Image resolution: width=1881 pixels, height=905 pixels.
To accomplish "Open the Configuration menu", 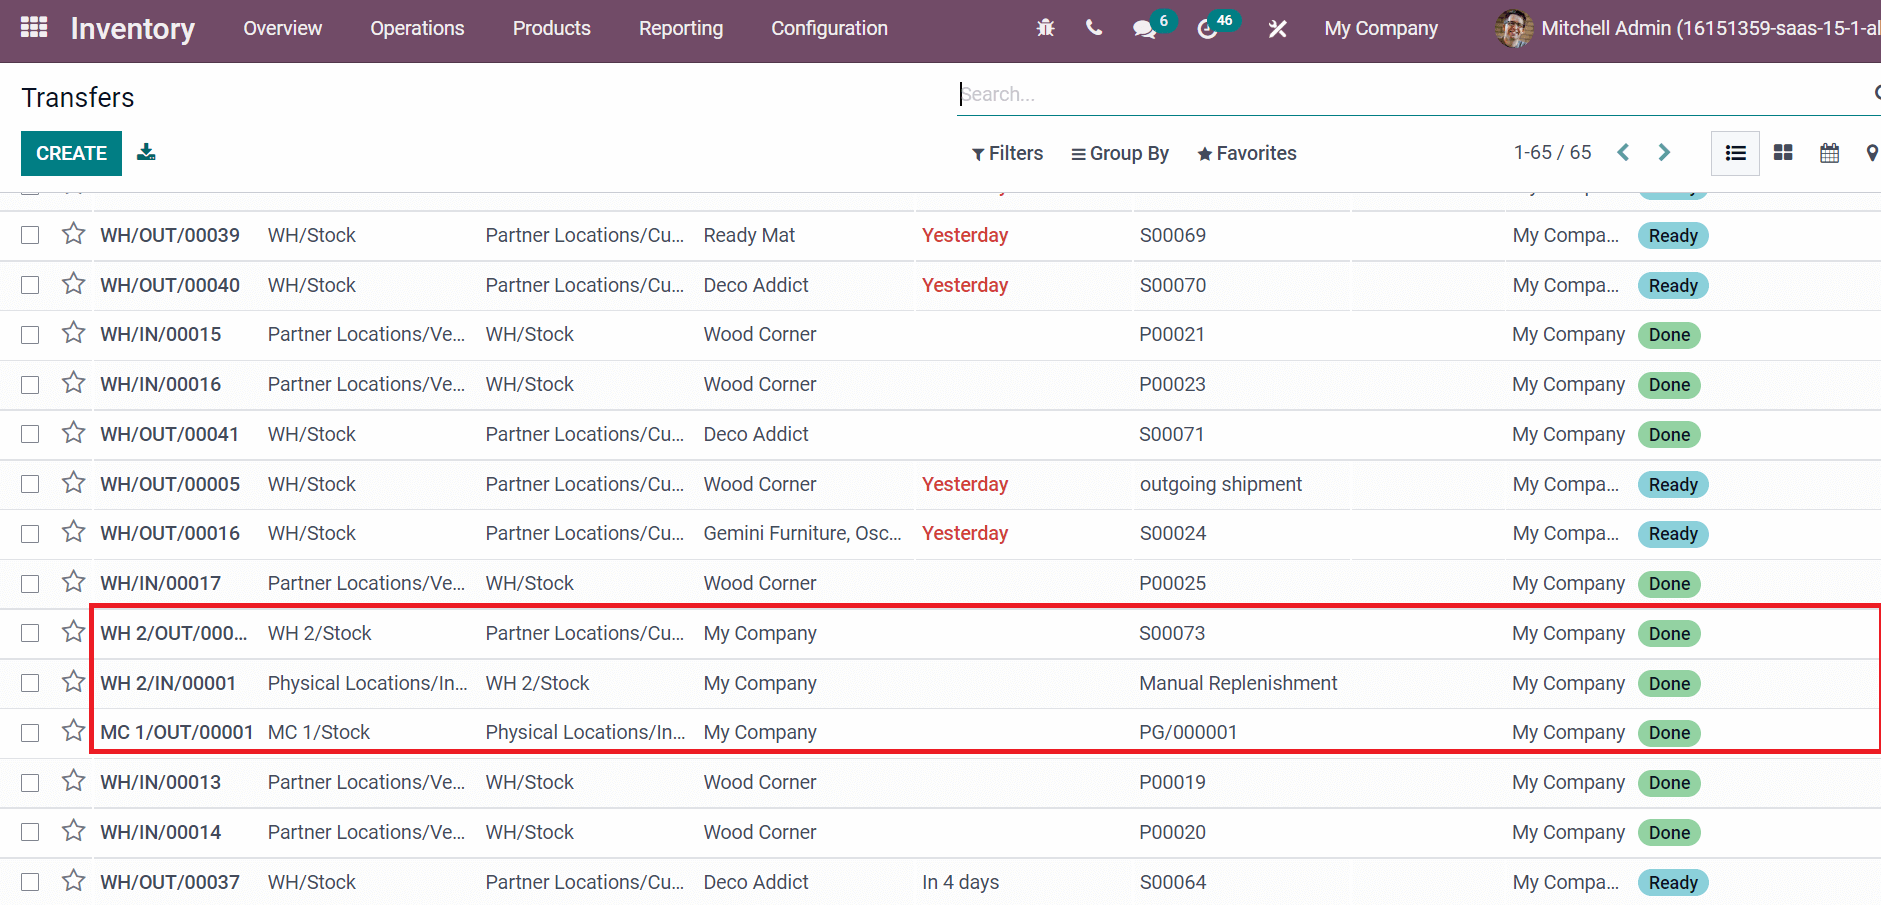I will 829,29.
